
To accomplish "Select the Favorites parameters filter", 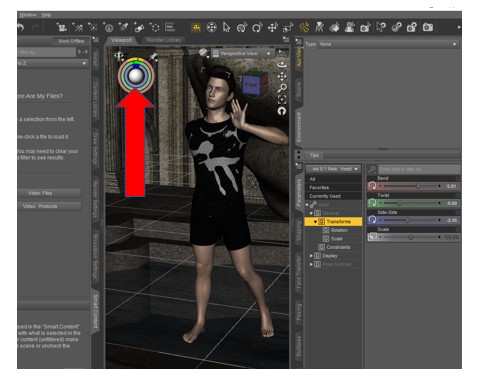I will tap(333, 188).
